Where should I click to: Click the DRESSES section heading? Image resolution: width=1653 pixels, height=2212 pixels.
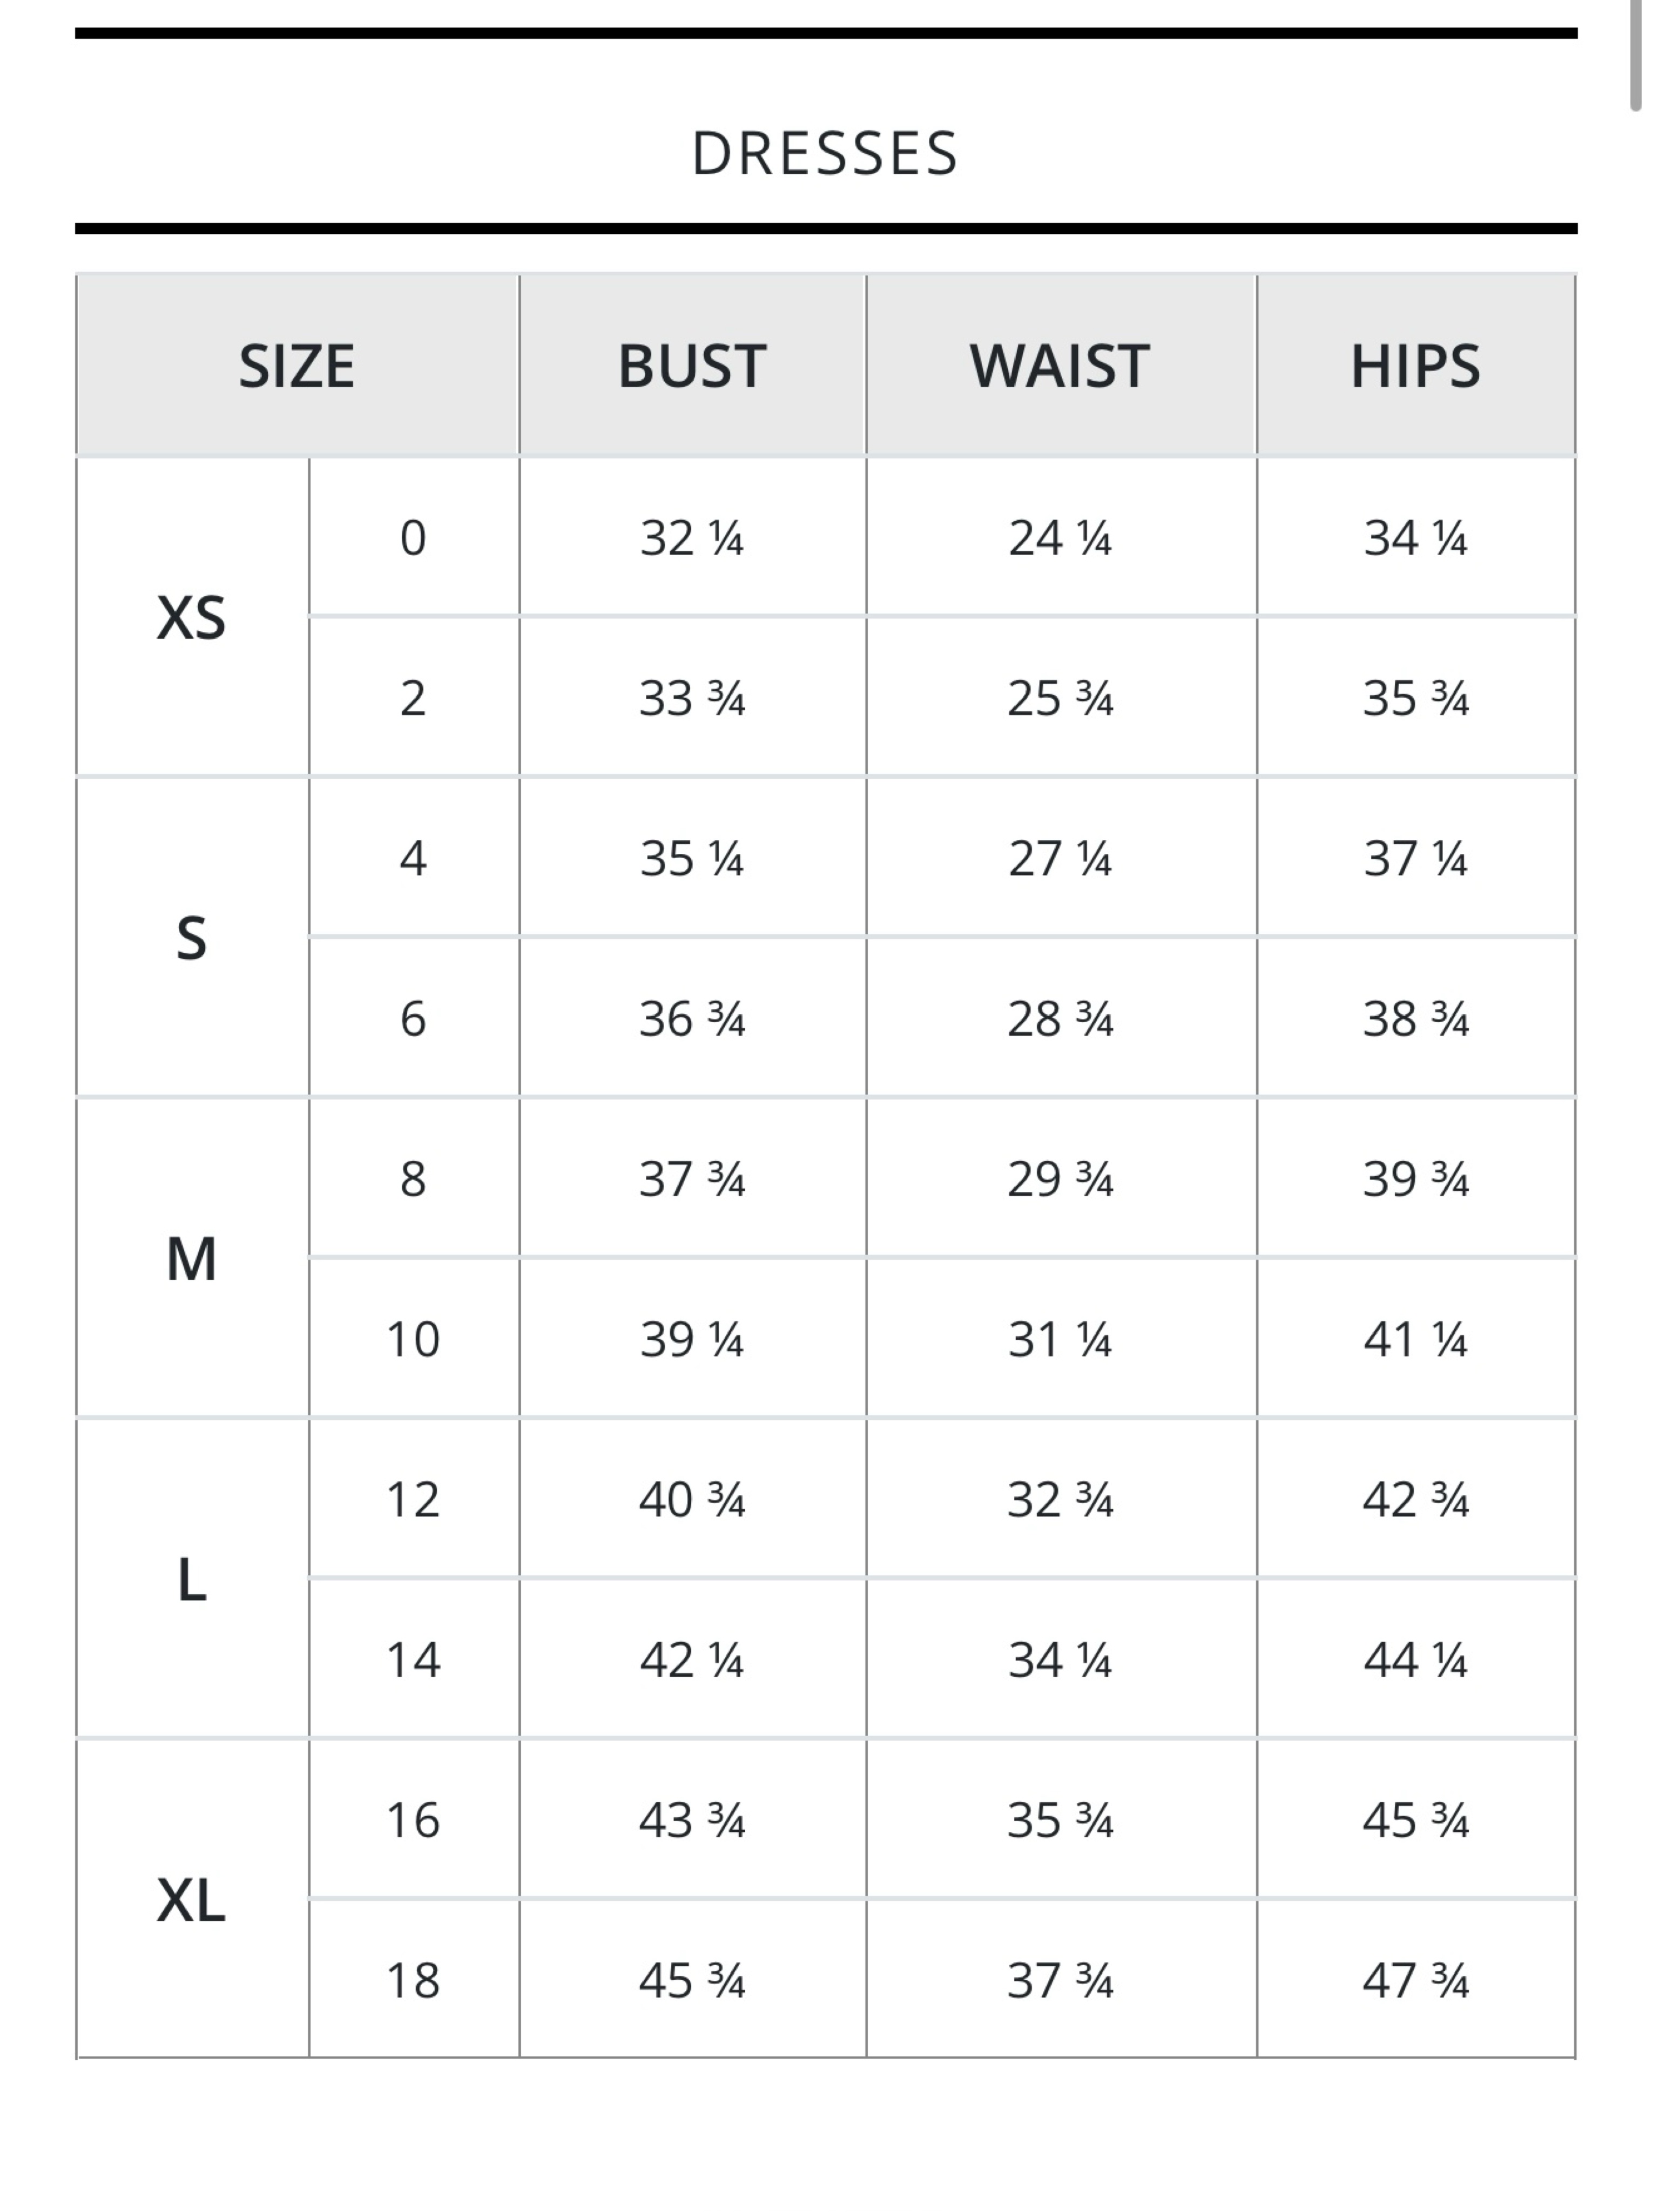[x=825, y=153]
